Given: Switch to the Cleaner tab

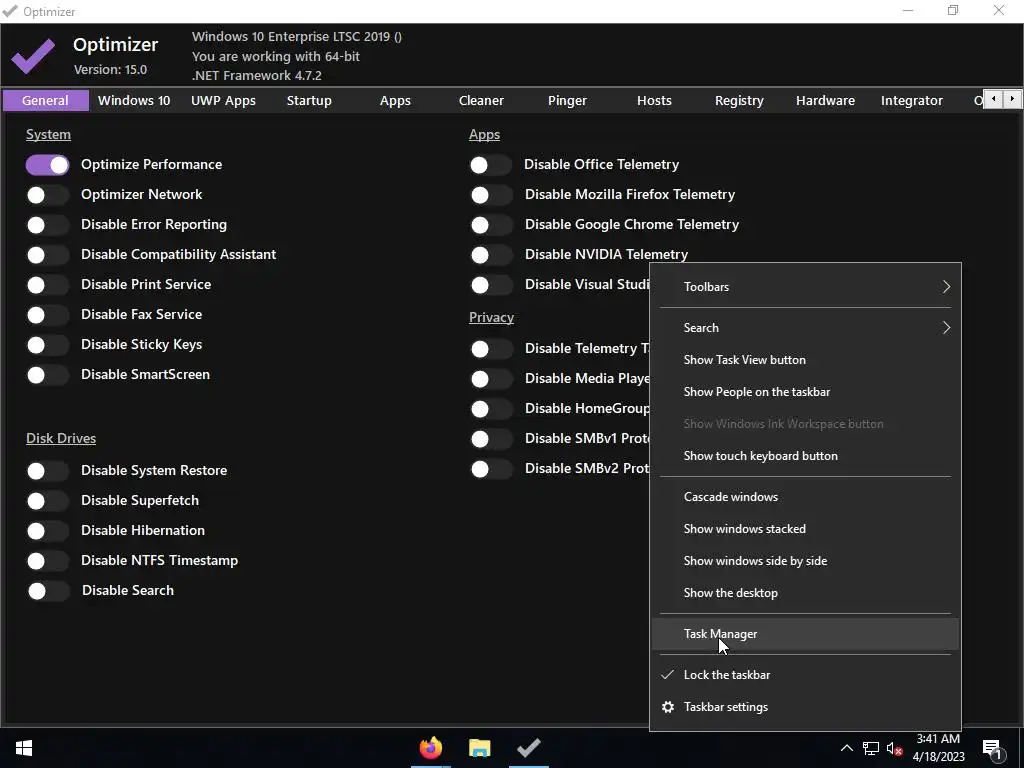Looking at the screenshot, I should [x=481, y=101].
